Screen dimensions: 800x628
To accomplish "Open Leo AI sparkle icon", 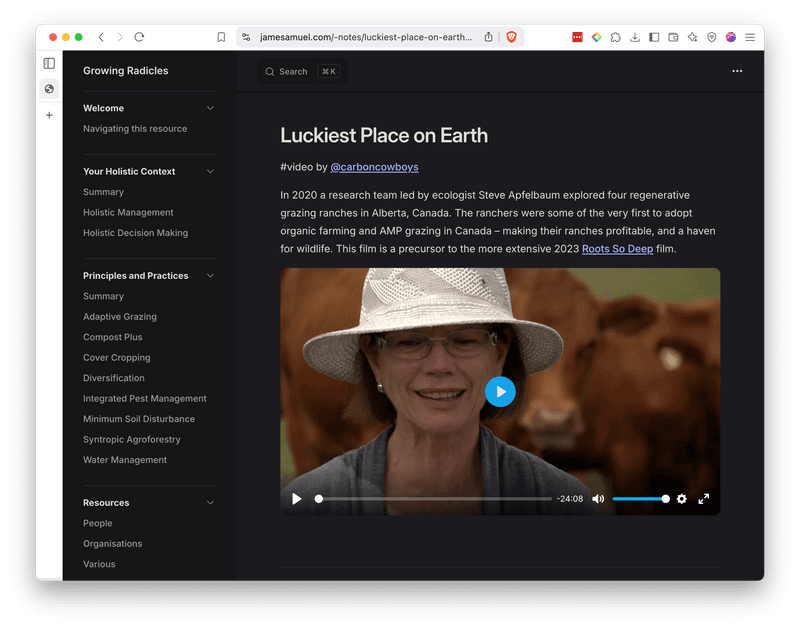I will [x=692, y=37].
